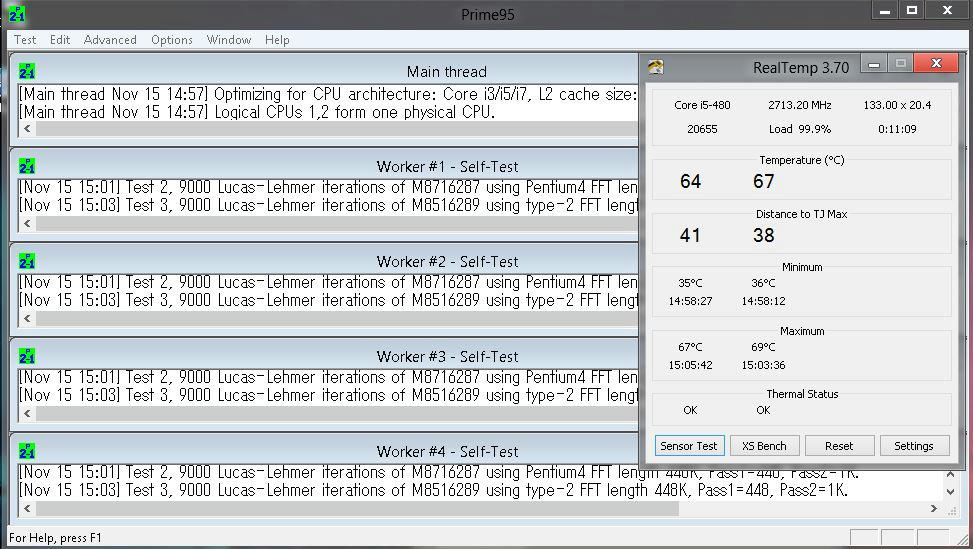Click the minimum temperature time 14:58:12
Screen dimensions: 973x549
[763, 301]
